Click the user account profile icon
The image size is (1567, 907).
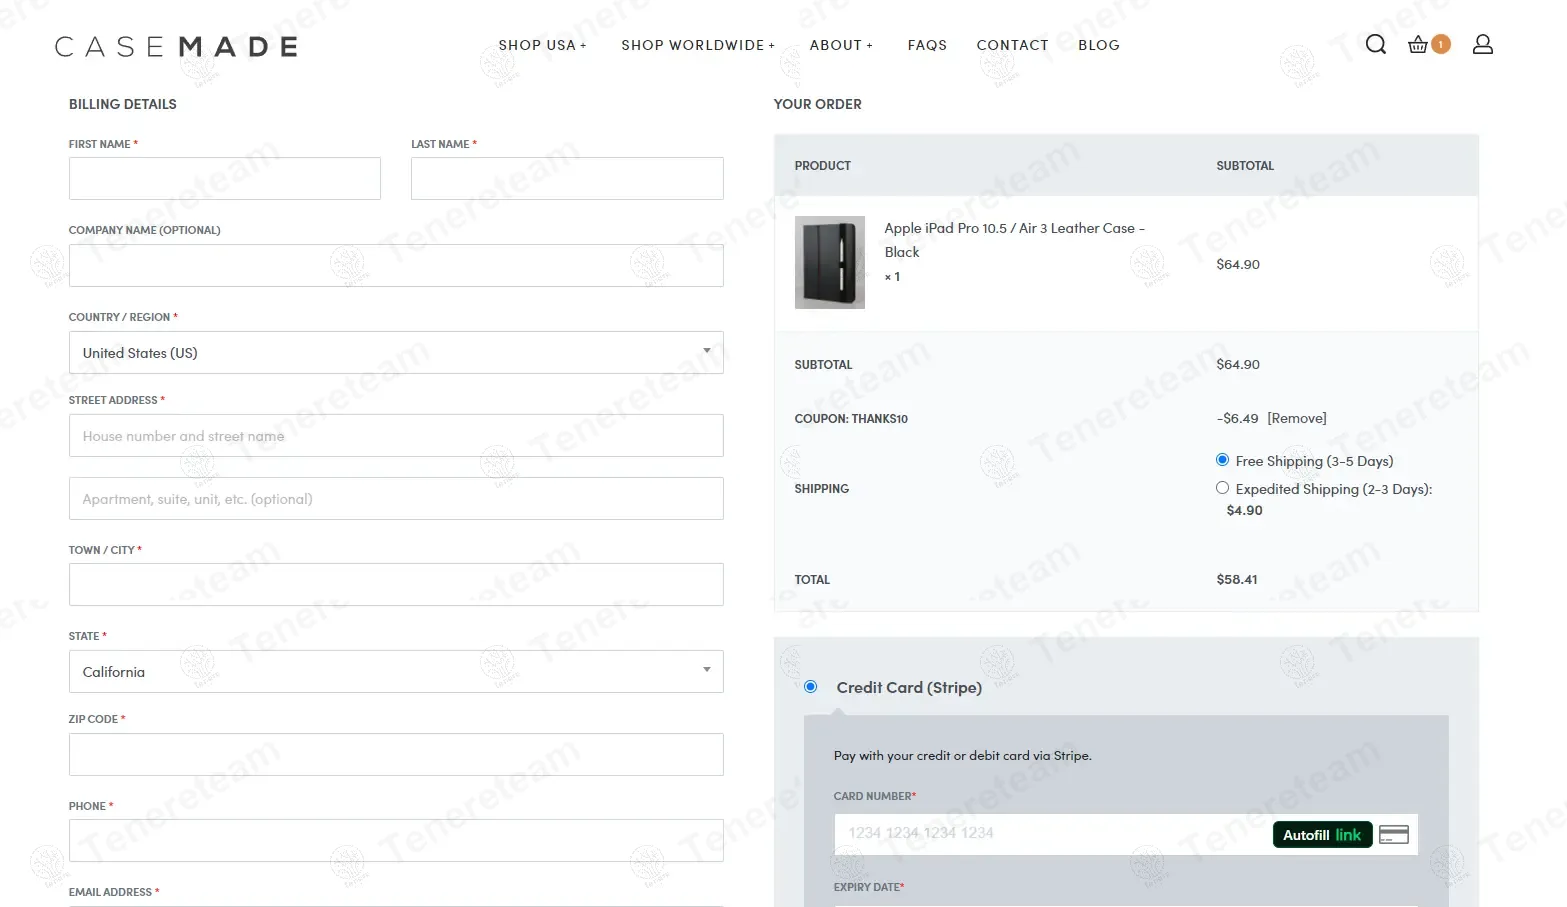click(1482, 44)
